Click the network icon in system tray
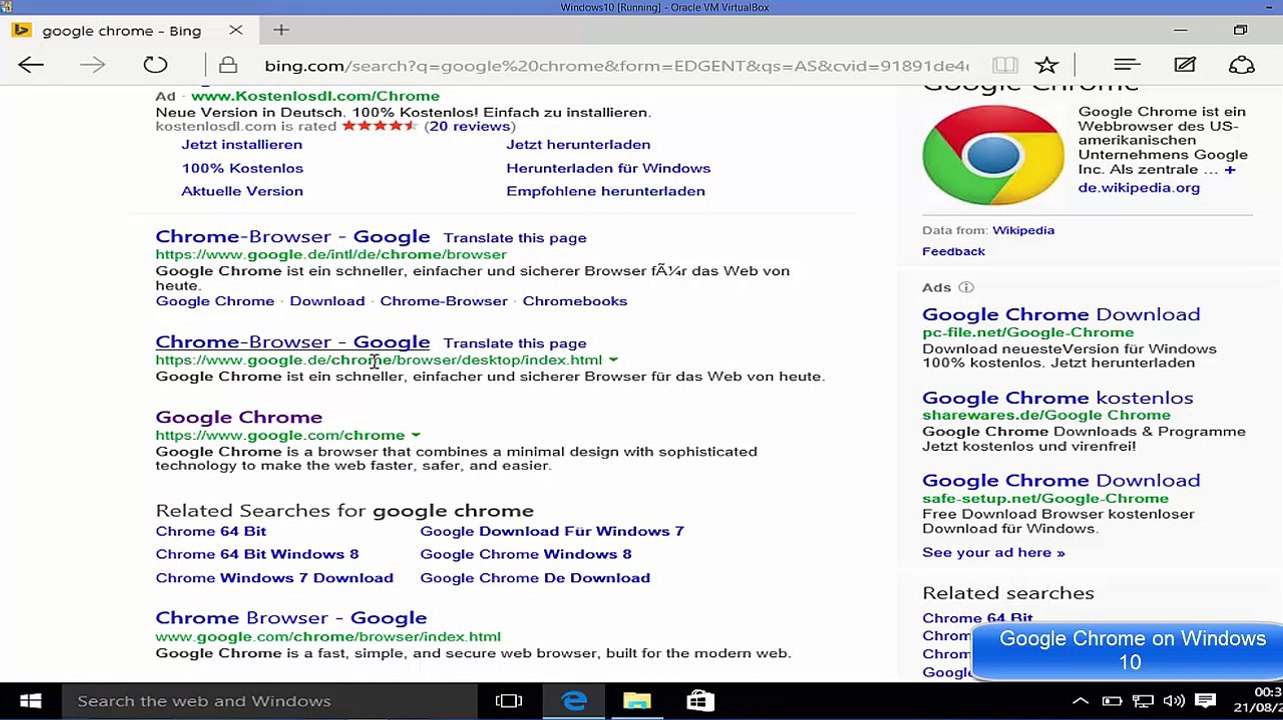The width and height of the screenshot is (1283, 720). (x=1143, y=701)
